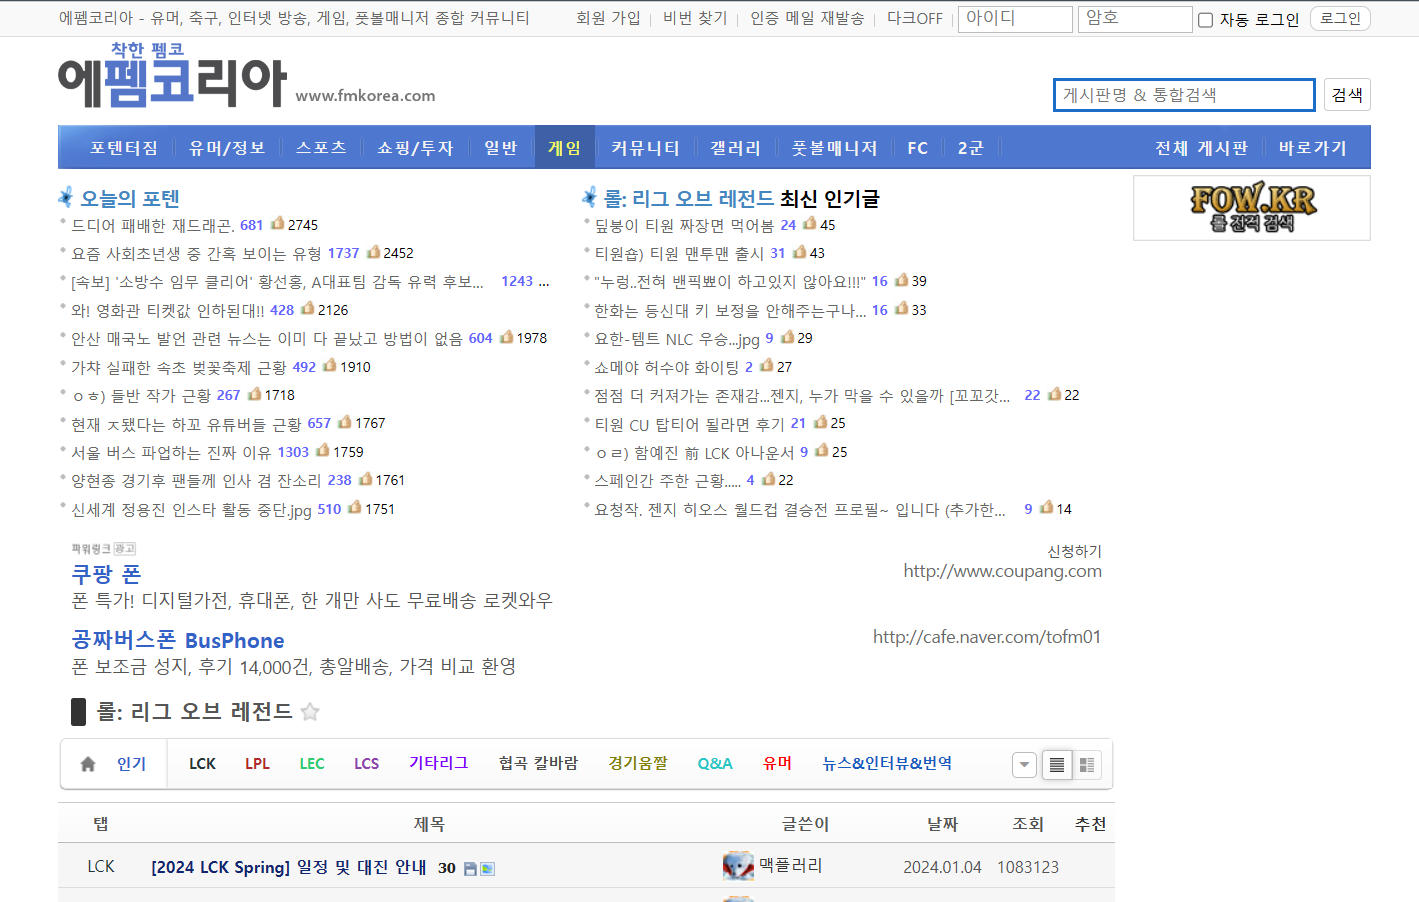Open the 포텐터짐 menu
This screenshot has height=902, width=1419.
[x=124, y=148]
